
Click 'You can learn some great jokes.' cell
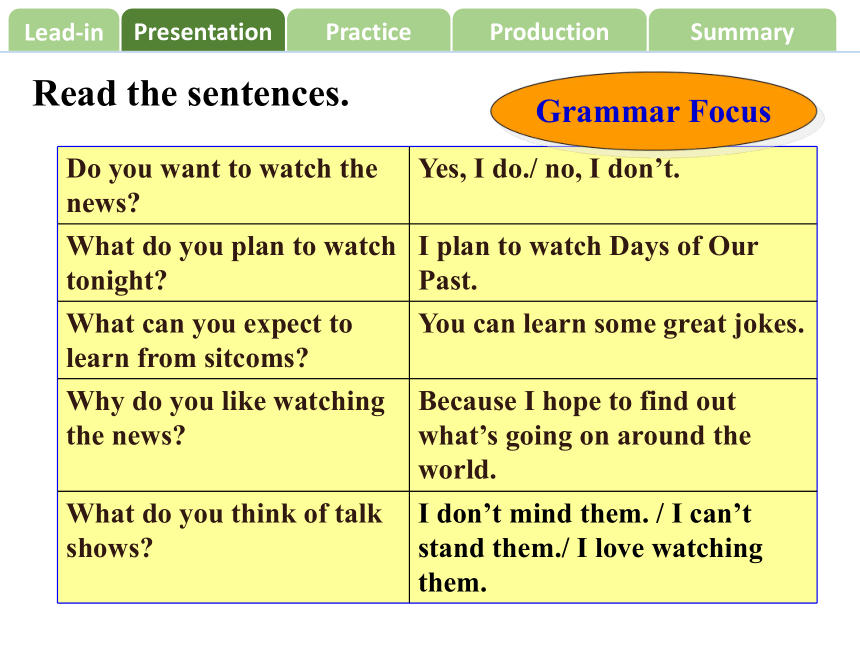coord(613,340)
